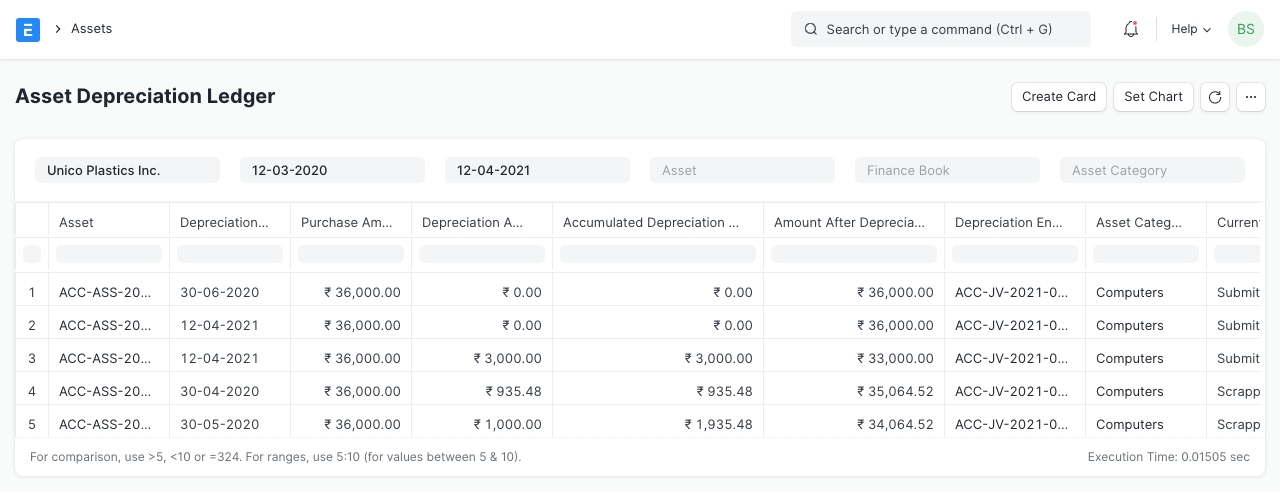The height and width of the screenshot is (492, 1280).
Task: Open the Unico Plastics Inc. company filter
Action: (127, 171)
